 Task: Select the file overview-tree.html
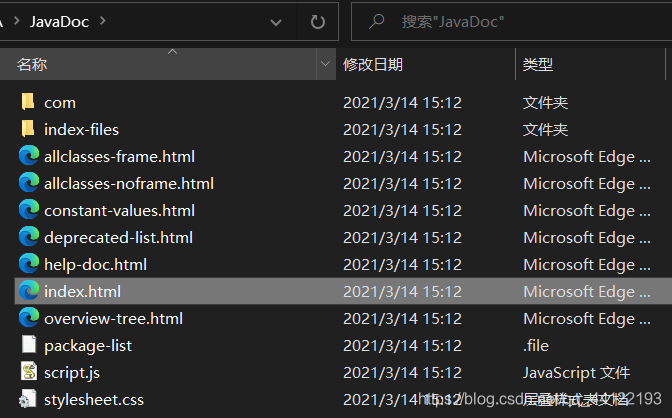pos(114,319)
